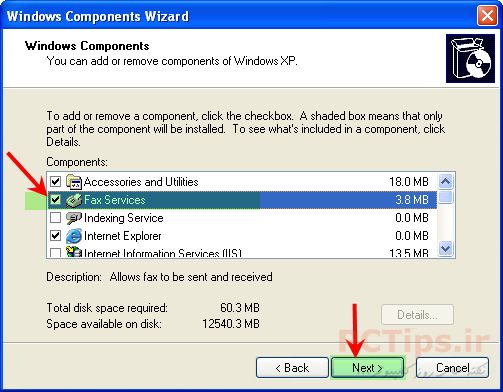Click the components list scroll down arrow

pyautogui.click(x=446, y=248)
